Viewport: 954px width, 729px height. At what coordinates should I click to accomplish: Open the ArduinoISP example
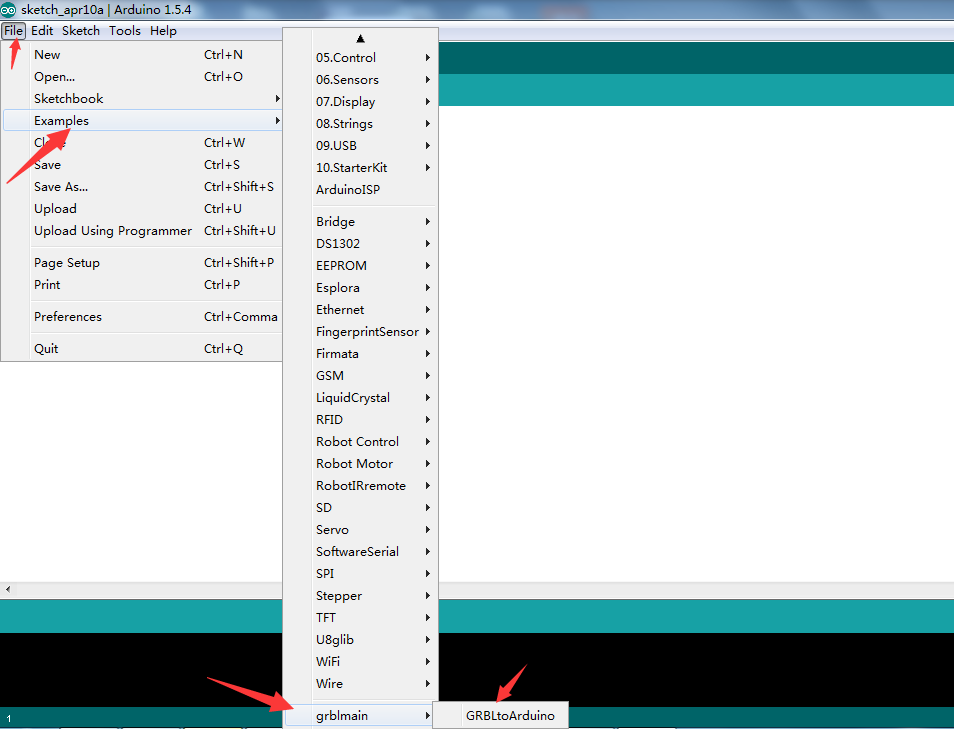point(361,189)
